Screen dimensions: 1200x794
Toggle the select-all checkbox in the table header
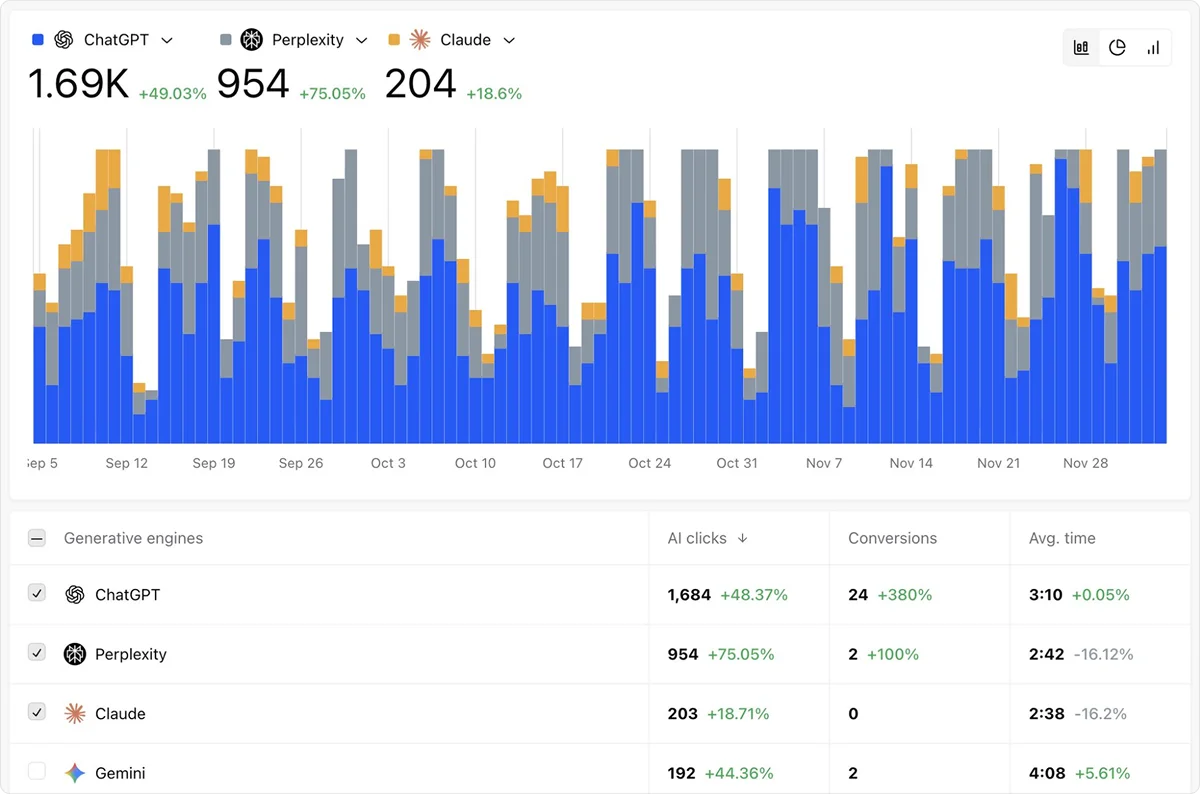tap(36, 537)
